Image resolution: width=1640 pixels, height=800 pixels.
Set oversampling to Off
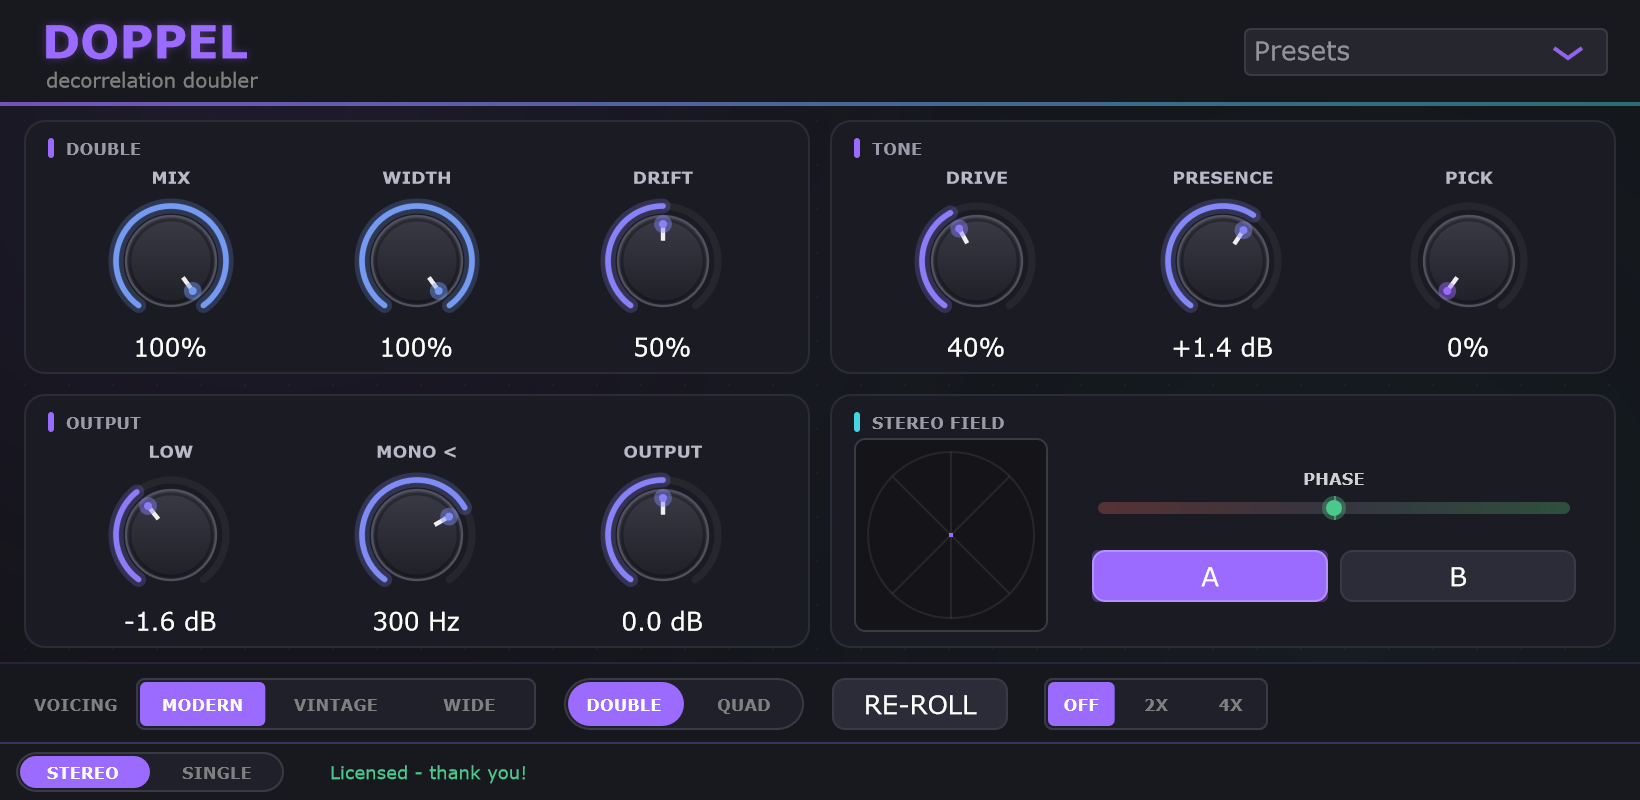(x=1081, y=704)
